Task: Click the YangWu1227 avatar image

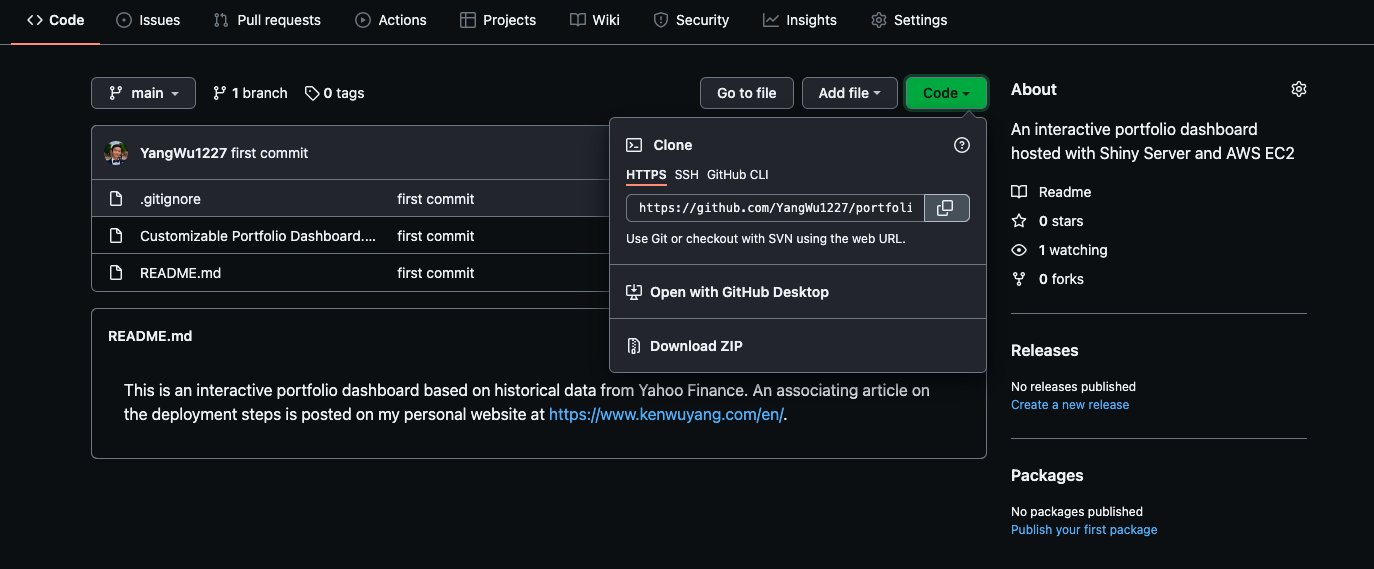Action: (x=117, y=153)
